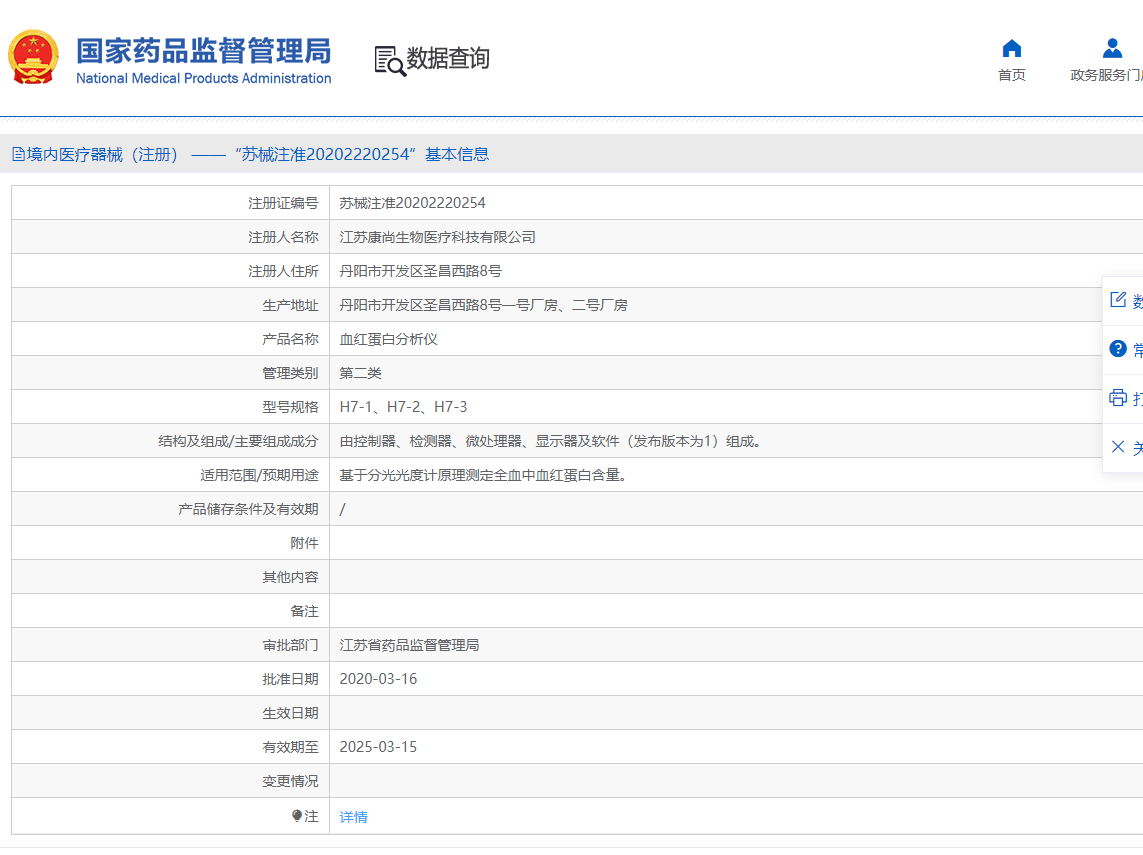Click the 型号规格 row label
Screen dimensions: 1143x855
point(290,407)
